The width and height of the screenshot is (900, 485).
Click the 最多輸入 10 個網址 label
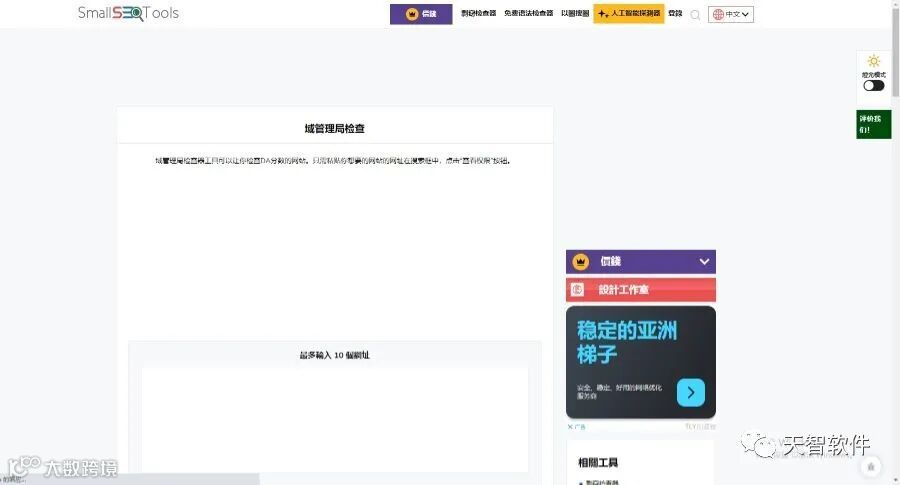click(x=335, y=355)
